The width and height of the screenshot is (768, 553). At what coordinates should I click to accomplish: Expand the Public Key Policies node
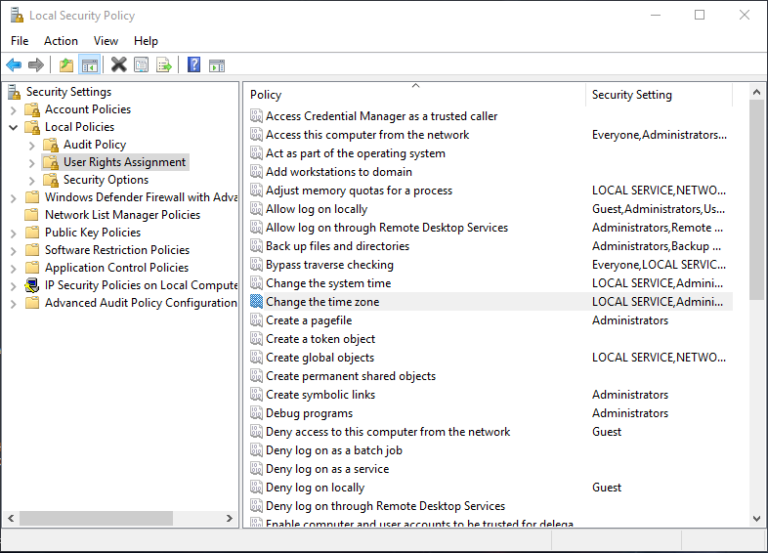coord(13,233)
